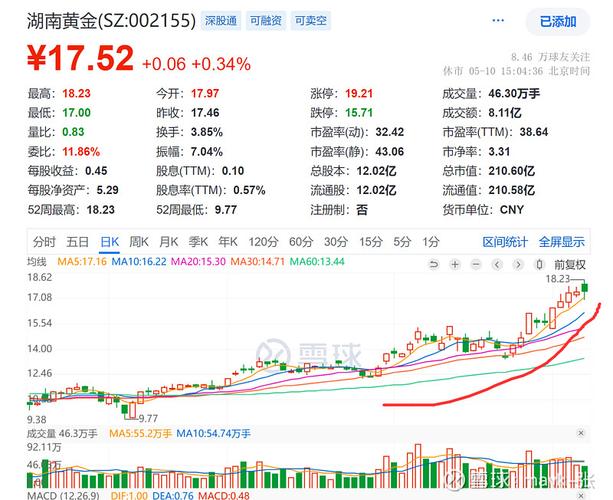
Task: Click the MA10:16.22 moving average label
Action: pos(139,262)
